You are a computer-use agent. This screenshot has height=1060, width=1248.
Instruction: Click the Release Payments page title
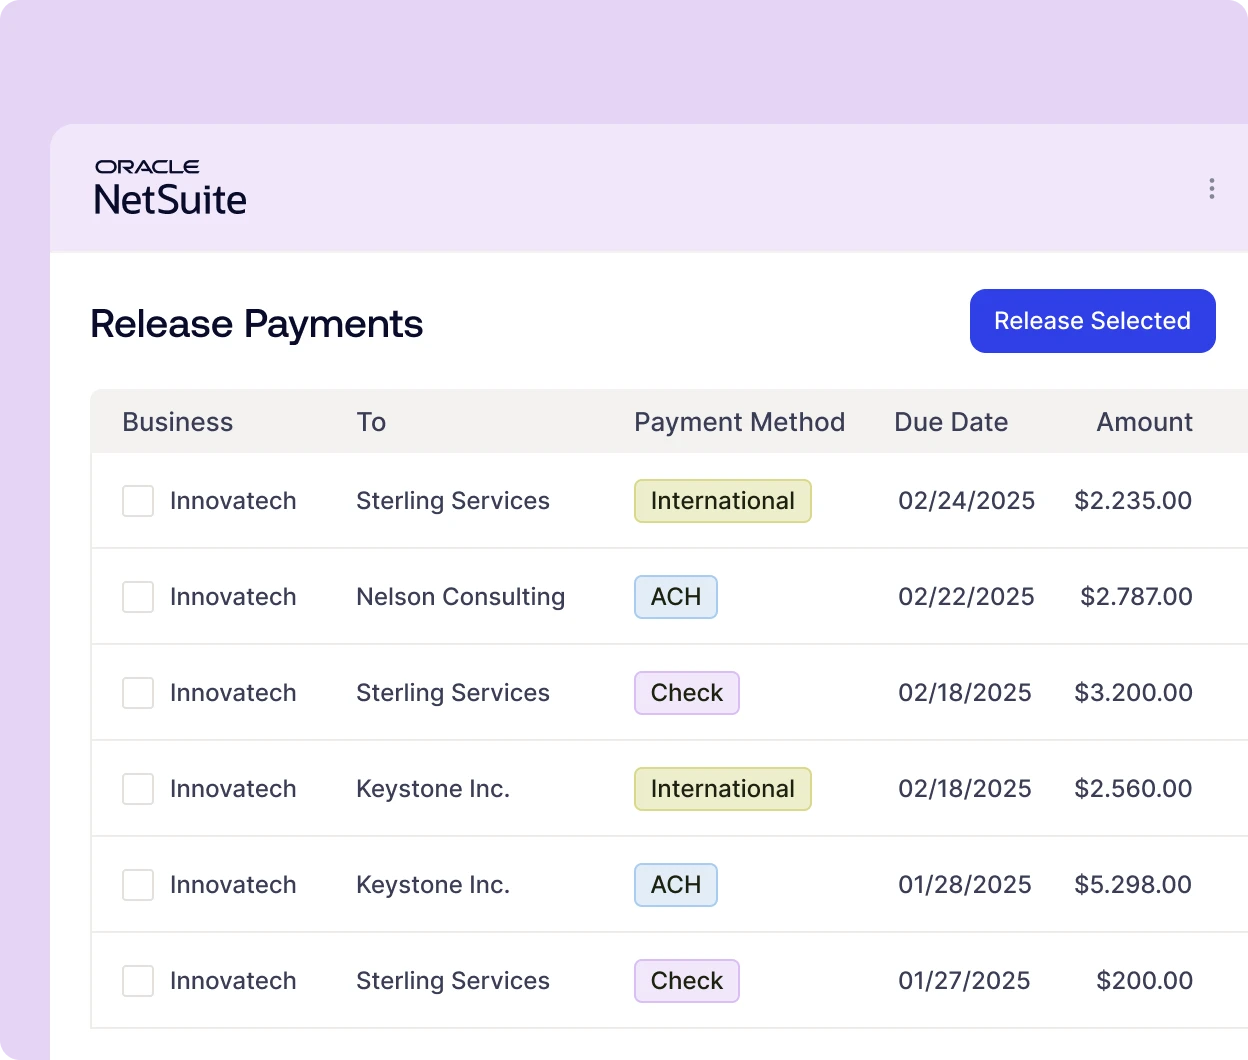pos(256,324)
